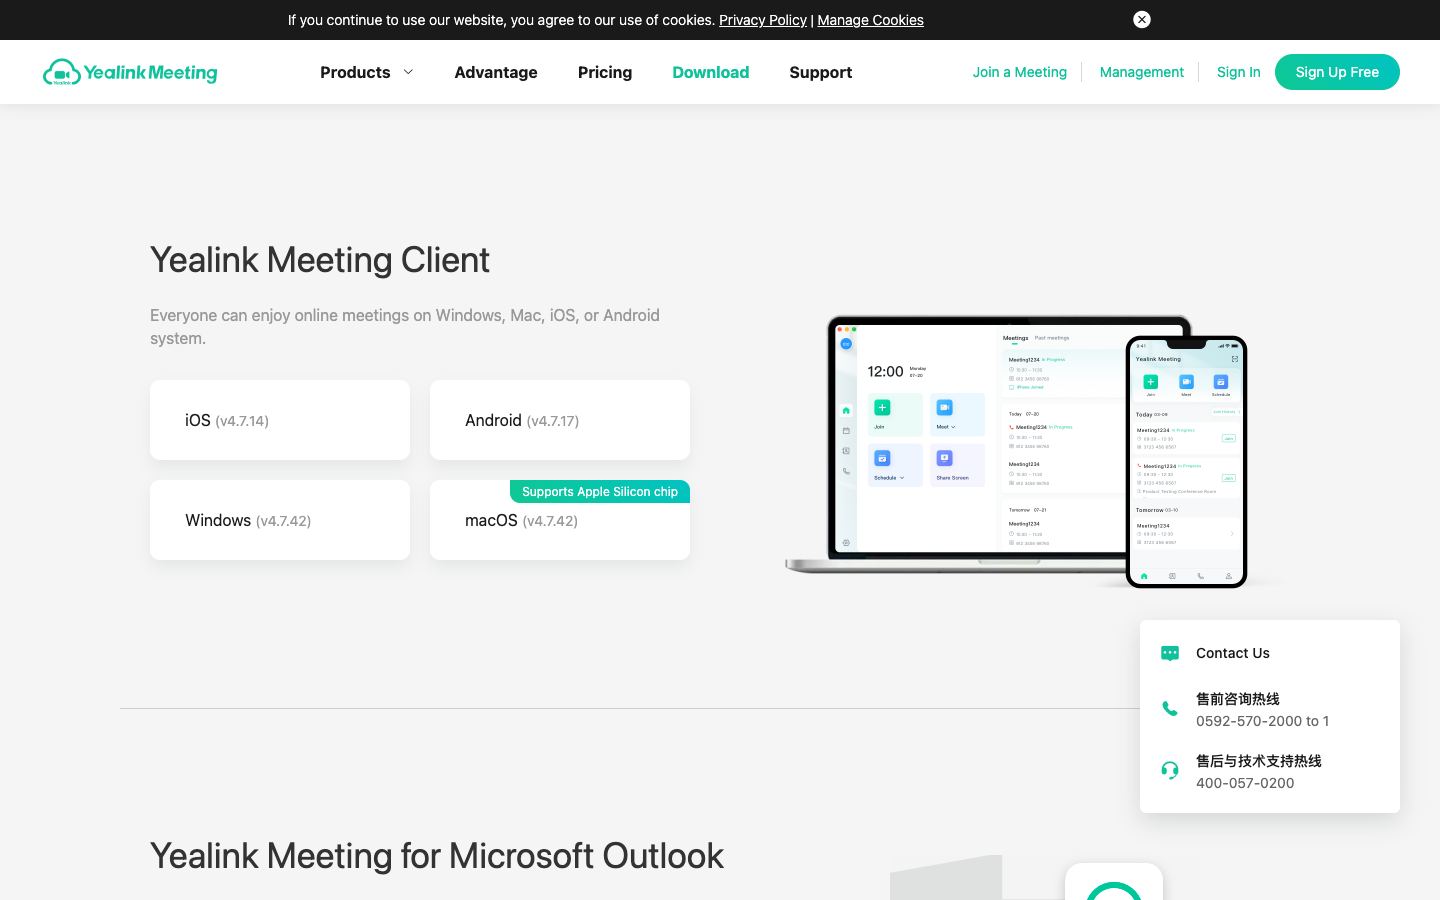
Task: Click the Sign Up Free button
Action: coord(1337,72)
